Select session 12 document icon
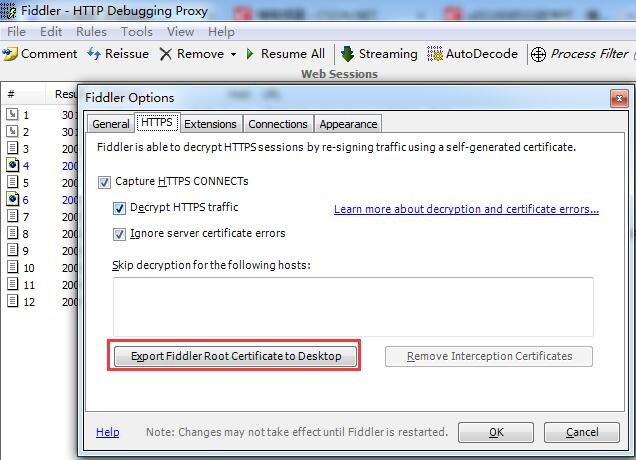The height and width of the screenshot is (460, 636). click(13, 301)
